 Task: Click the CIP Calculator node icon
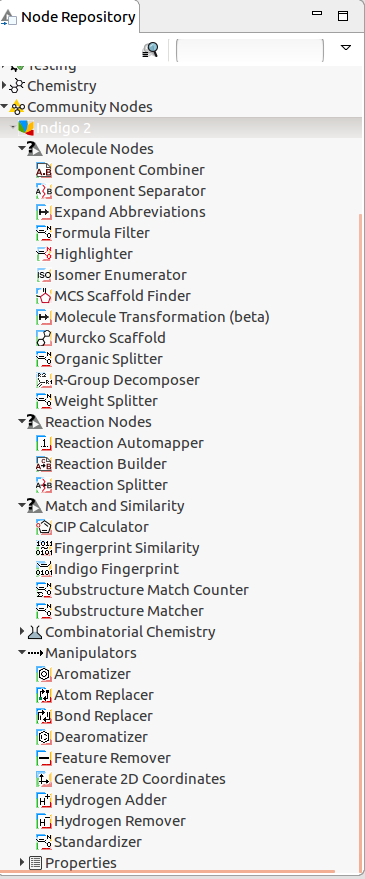click(x=44, y=527)
